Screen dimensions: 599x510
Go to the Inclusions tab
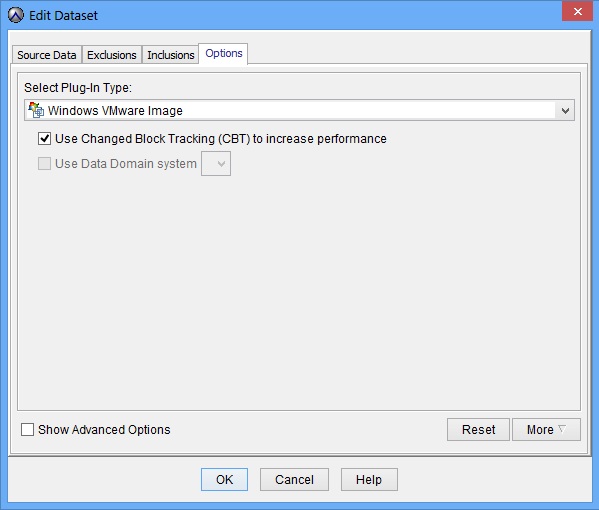[170, 55]
